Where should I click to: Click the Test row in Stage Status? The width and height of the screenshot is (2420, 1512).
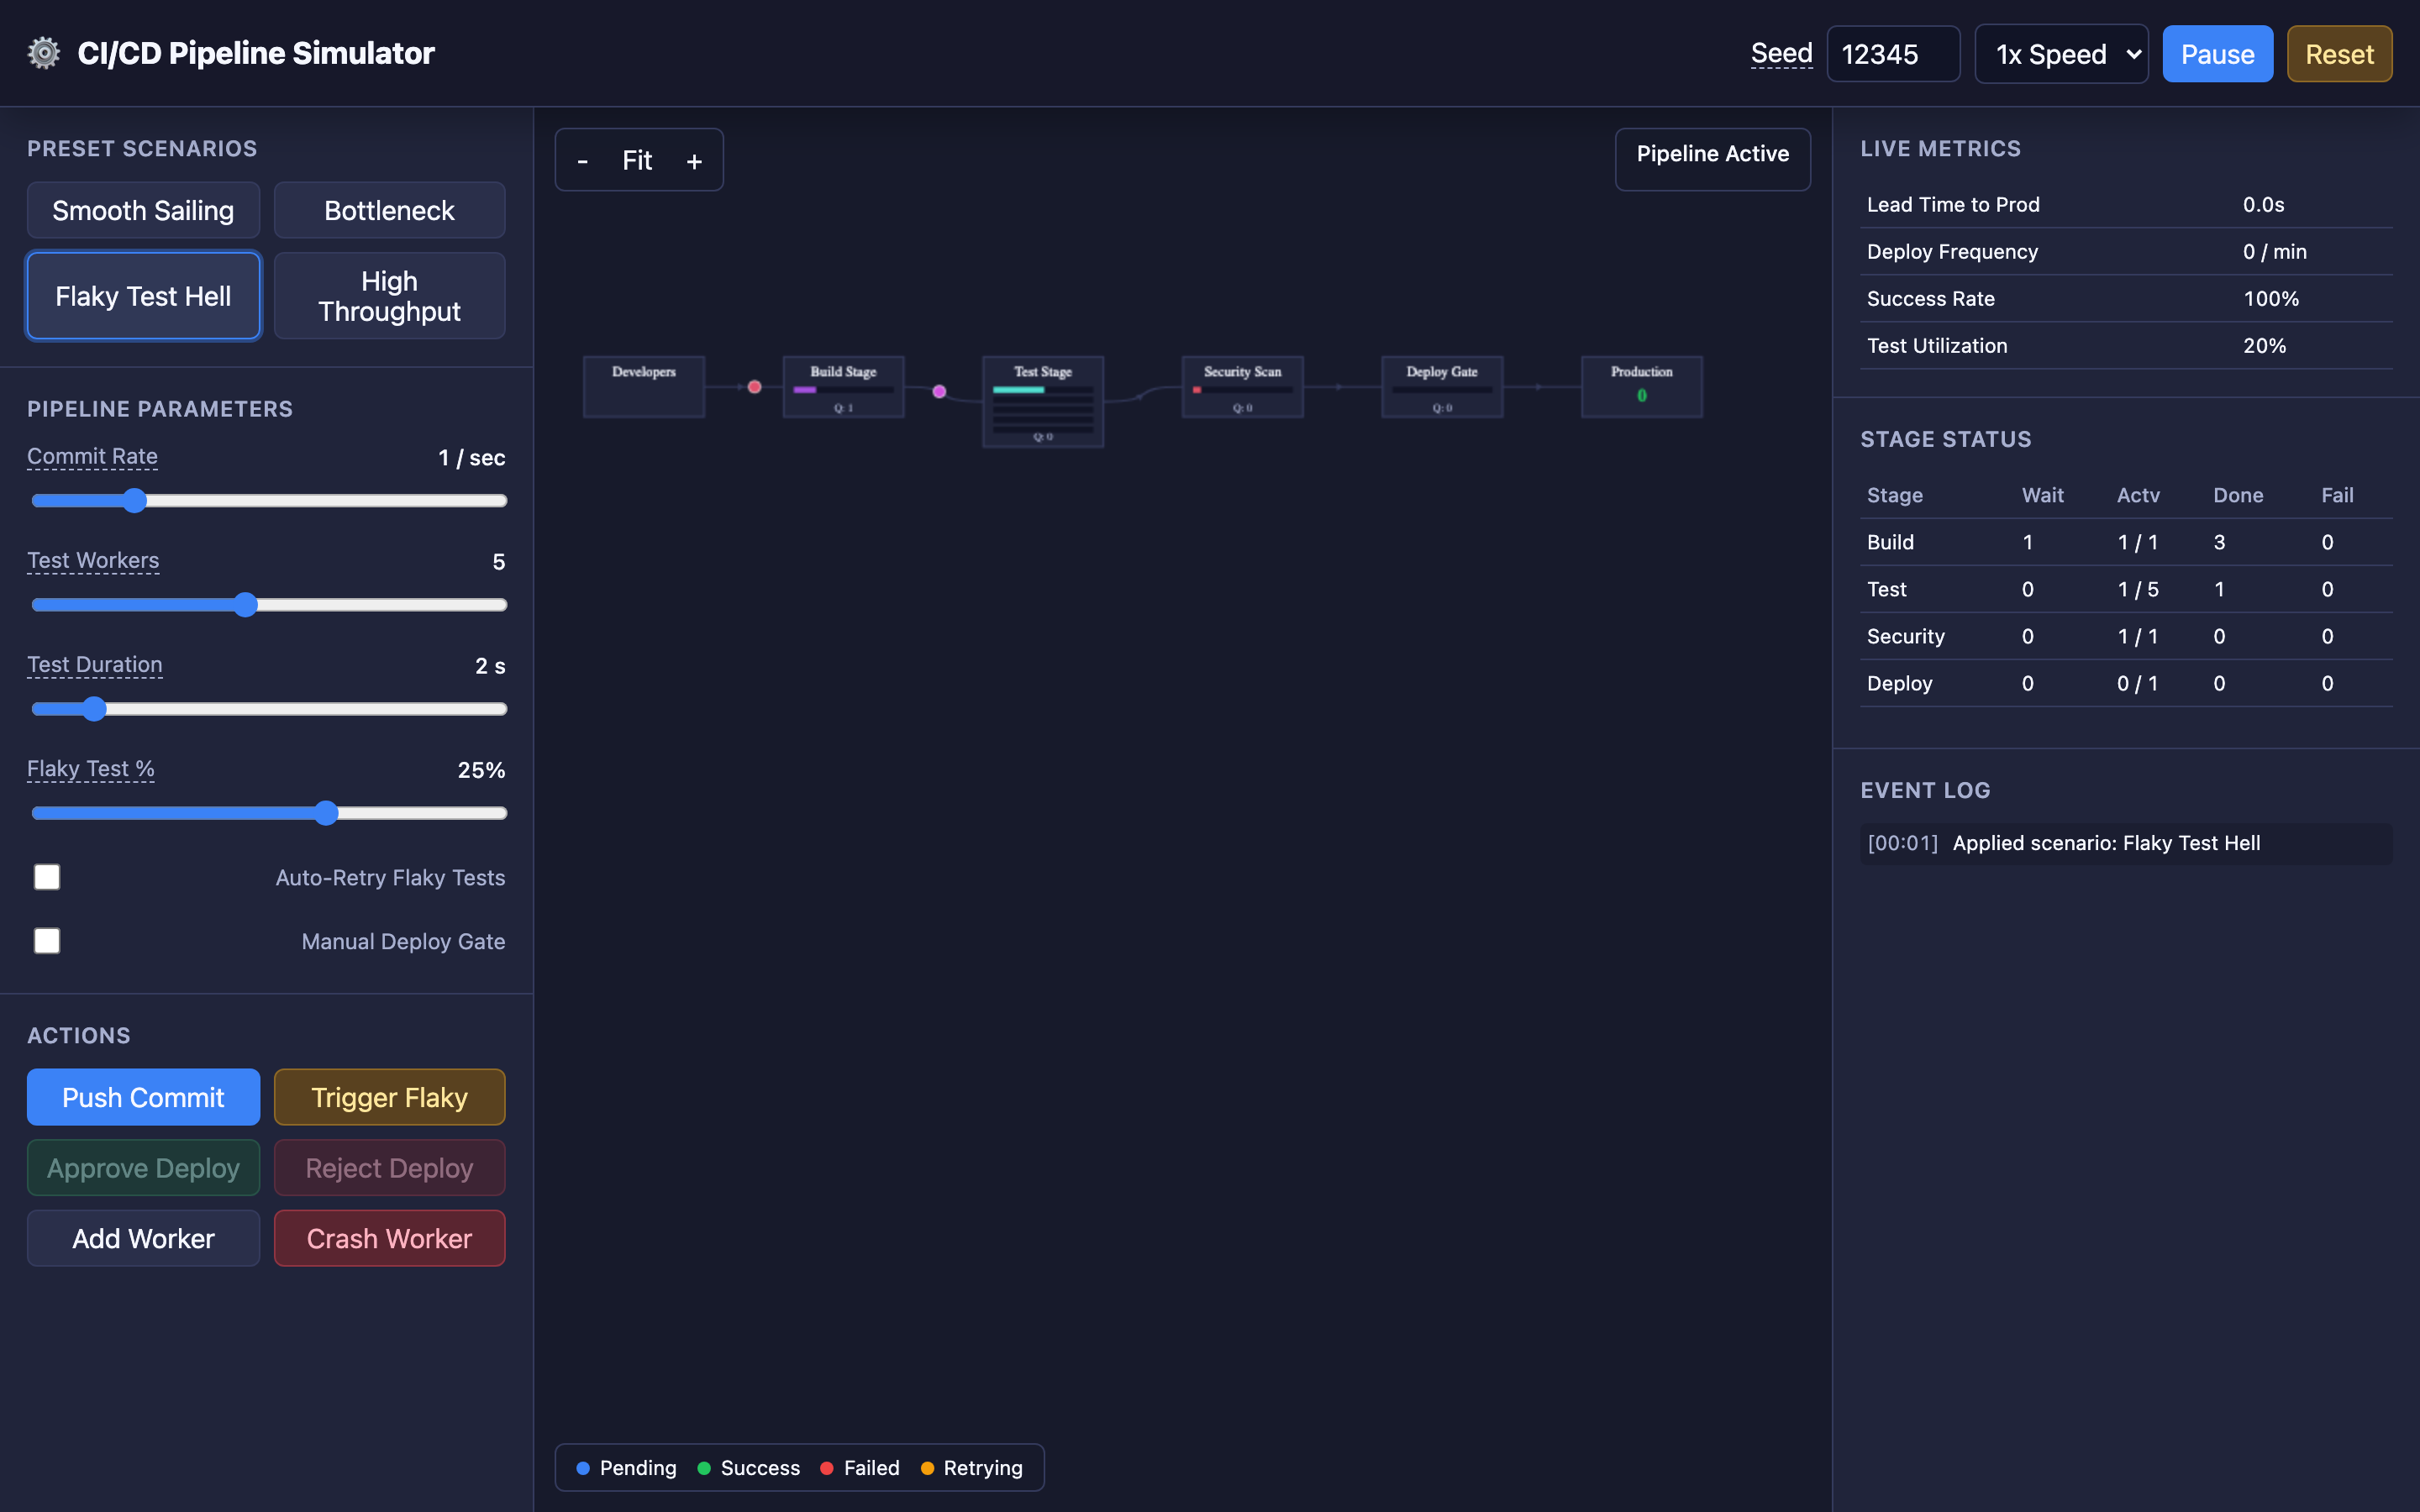2126,589
